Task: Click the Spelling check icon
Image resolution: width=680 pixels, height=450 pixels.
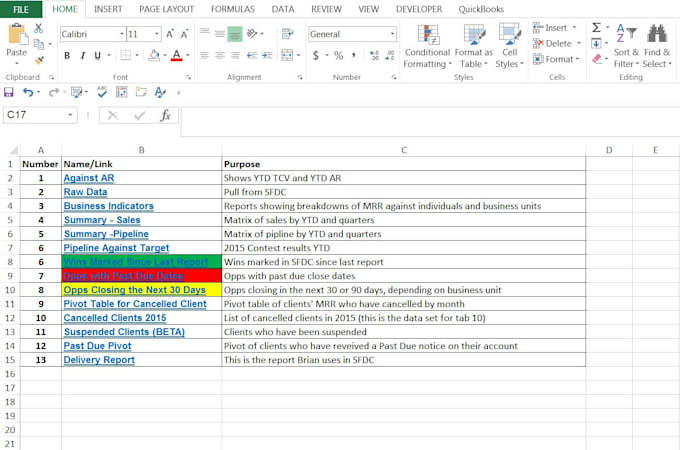Action: [102, 91]
